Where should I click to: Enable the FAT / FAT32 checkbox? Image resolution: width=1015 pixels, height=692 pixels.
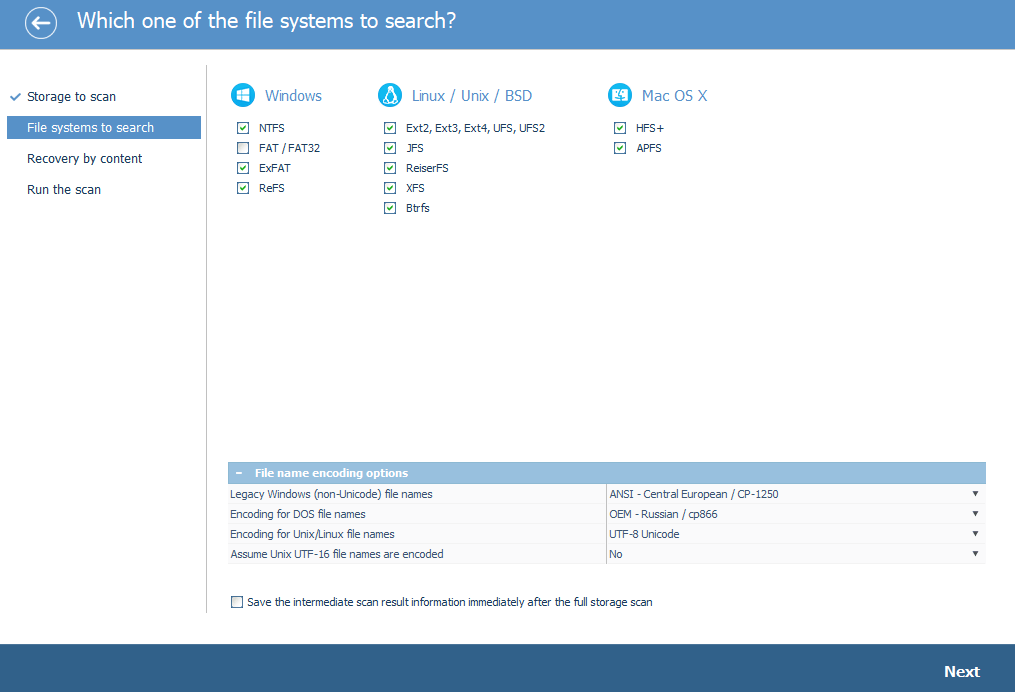pyautogui.click(x=243, y=148)
